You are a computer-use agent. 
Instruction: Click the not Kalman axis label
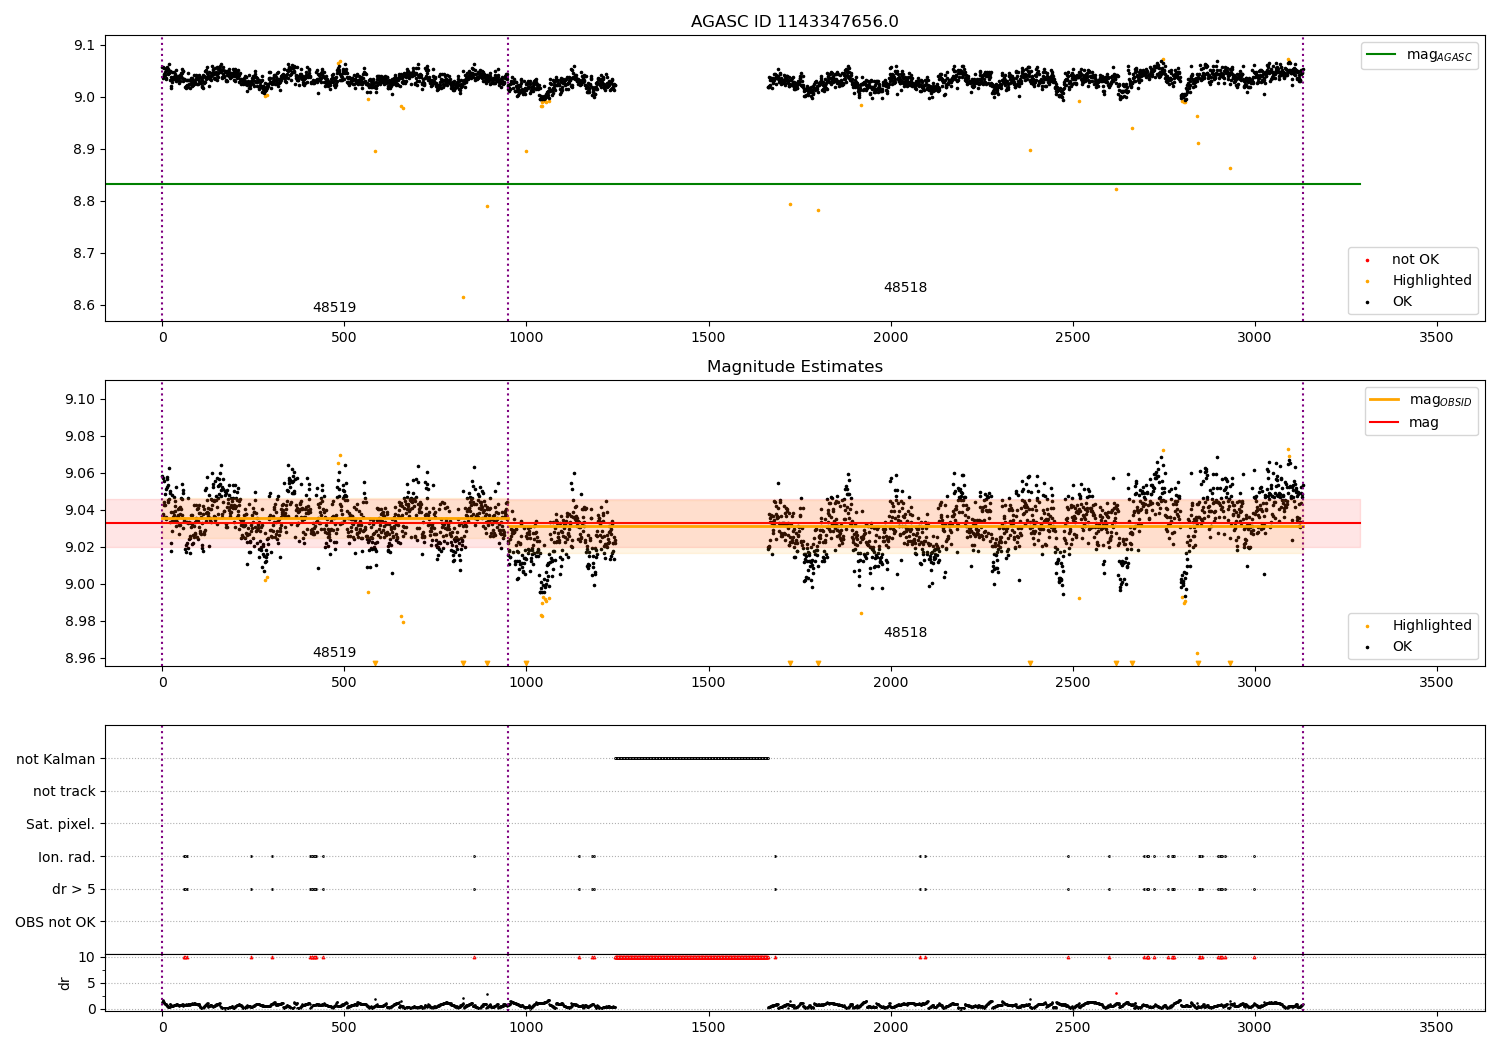point(56,759)
